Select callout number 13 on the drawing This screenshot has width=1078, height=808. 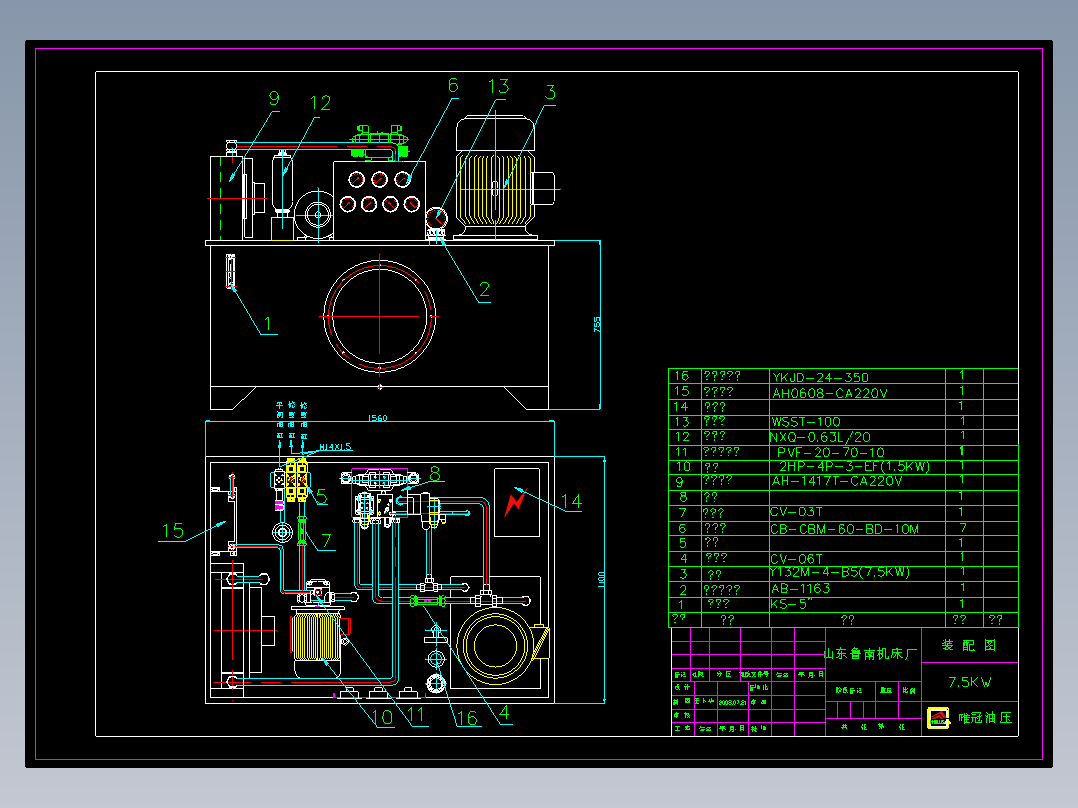498,87
